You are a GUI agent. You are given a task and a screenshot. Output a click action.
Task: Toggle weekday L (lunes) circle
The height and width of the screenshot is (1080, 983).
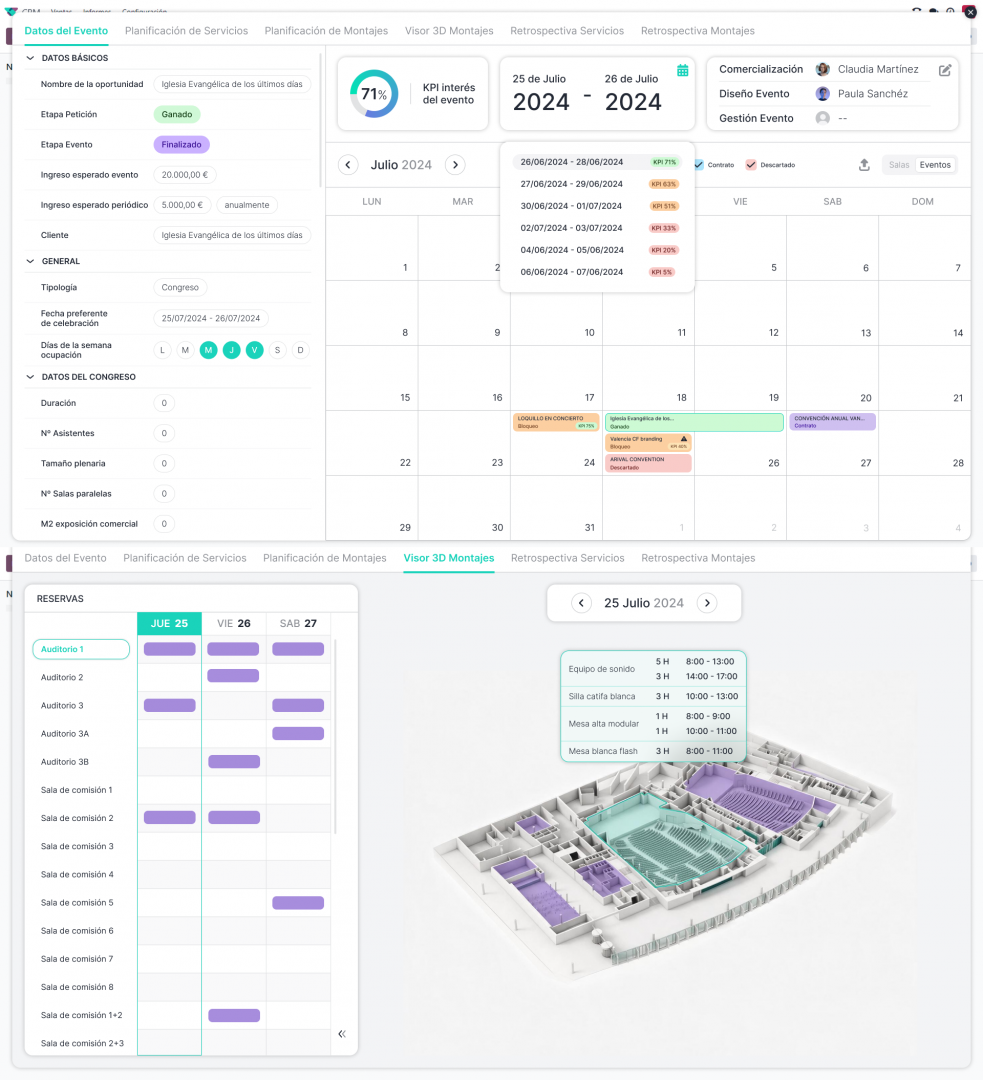point(163,351)
